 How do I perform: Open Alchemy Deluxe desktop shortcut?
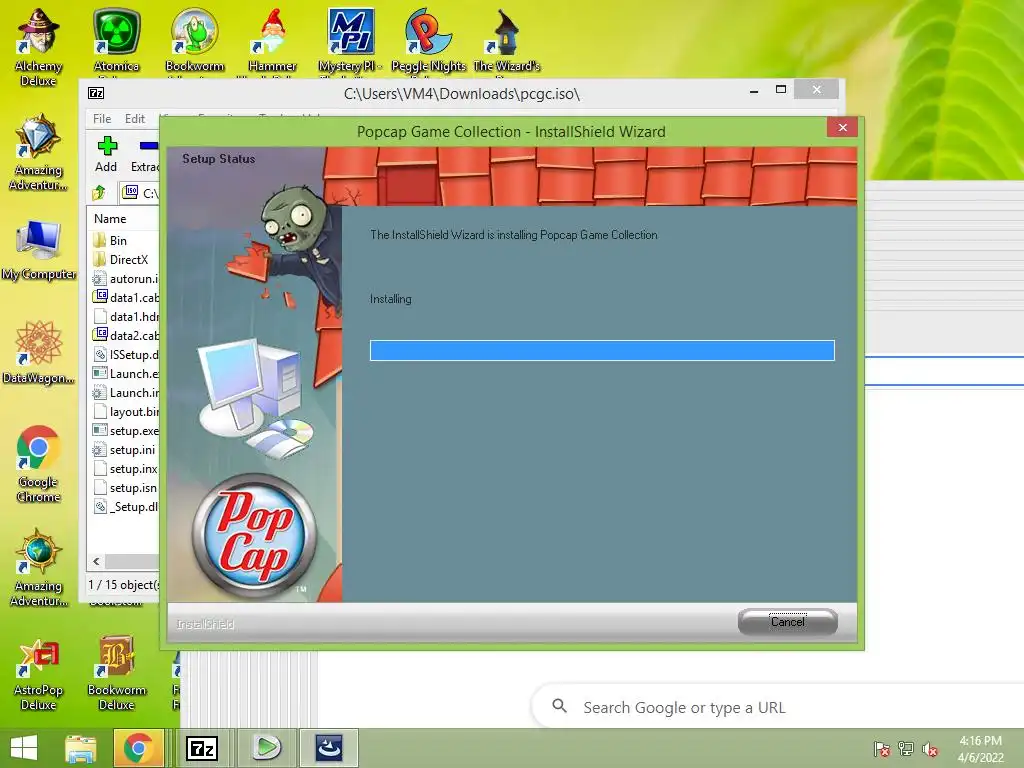[39, 47]
